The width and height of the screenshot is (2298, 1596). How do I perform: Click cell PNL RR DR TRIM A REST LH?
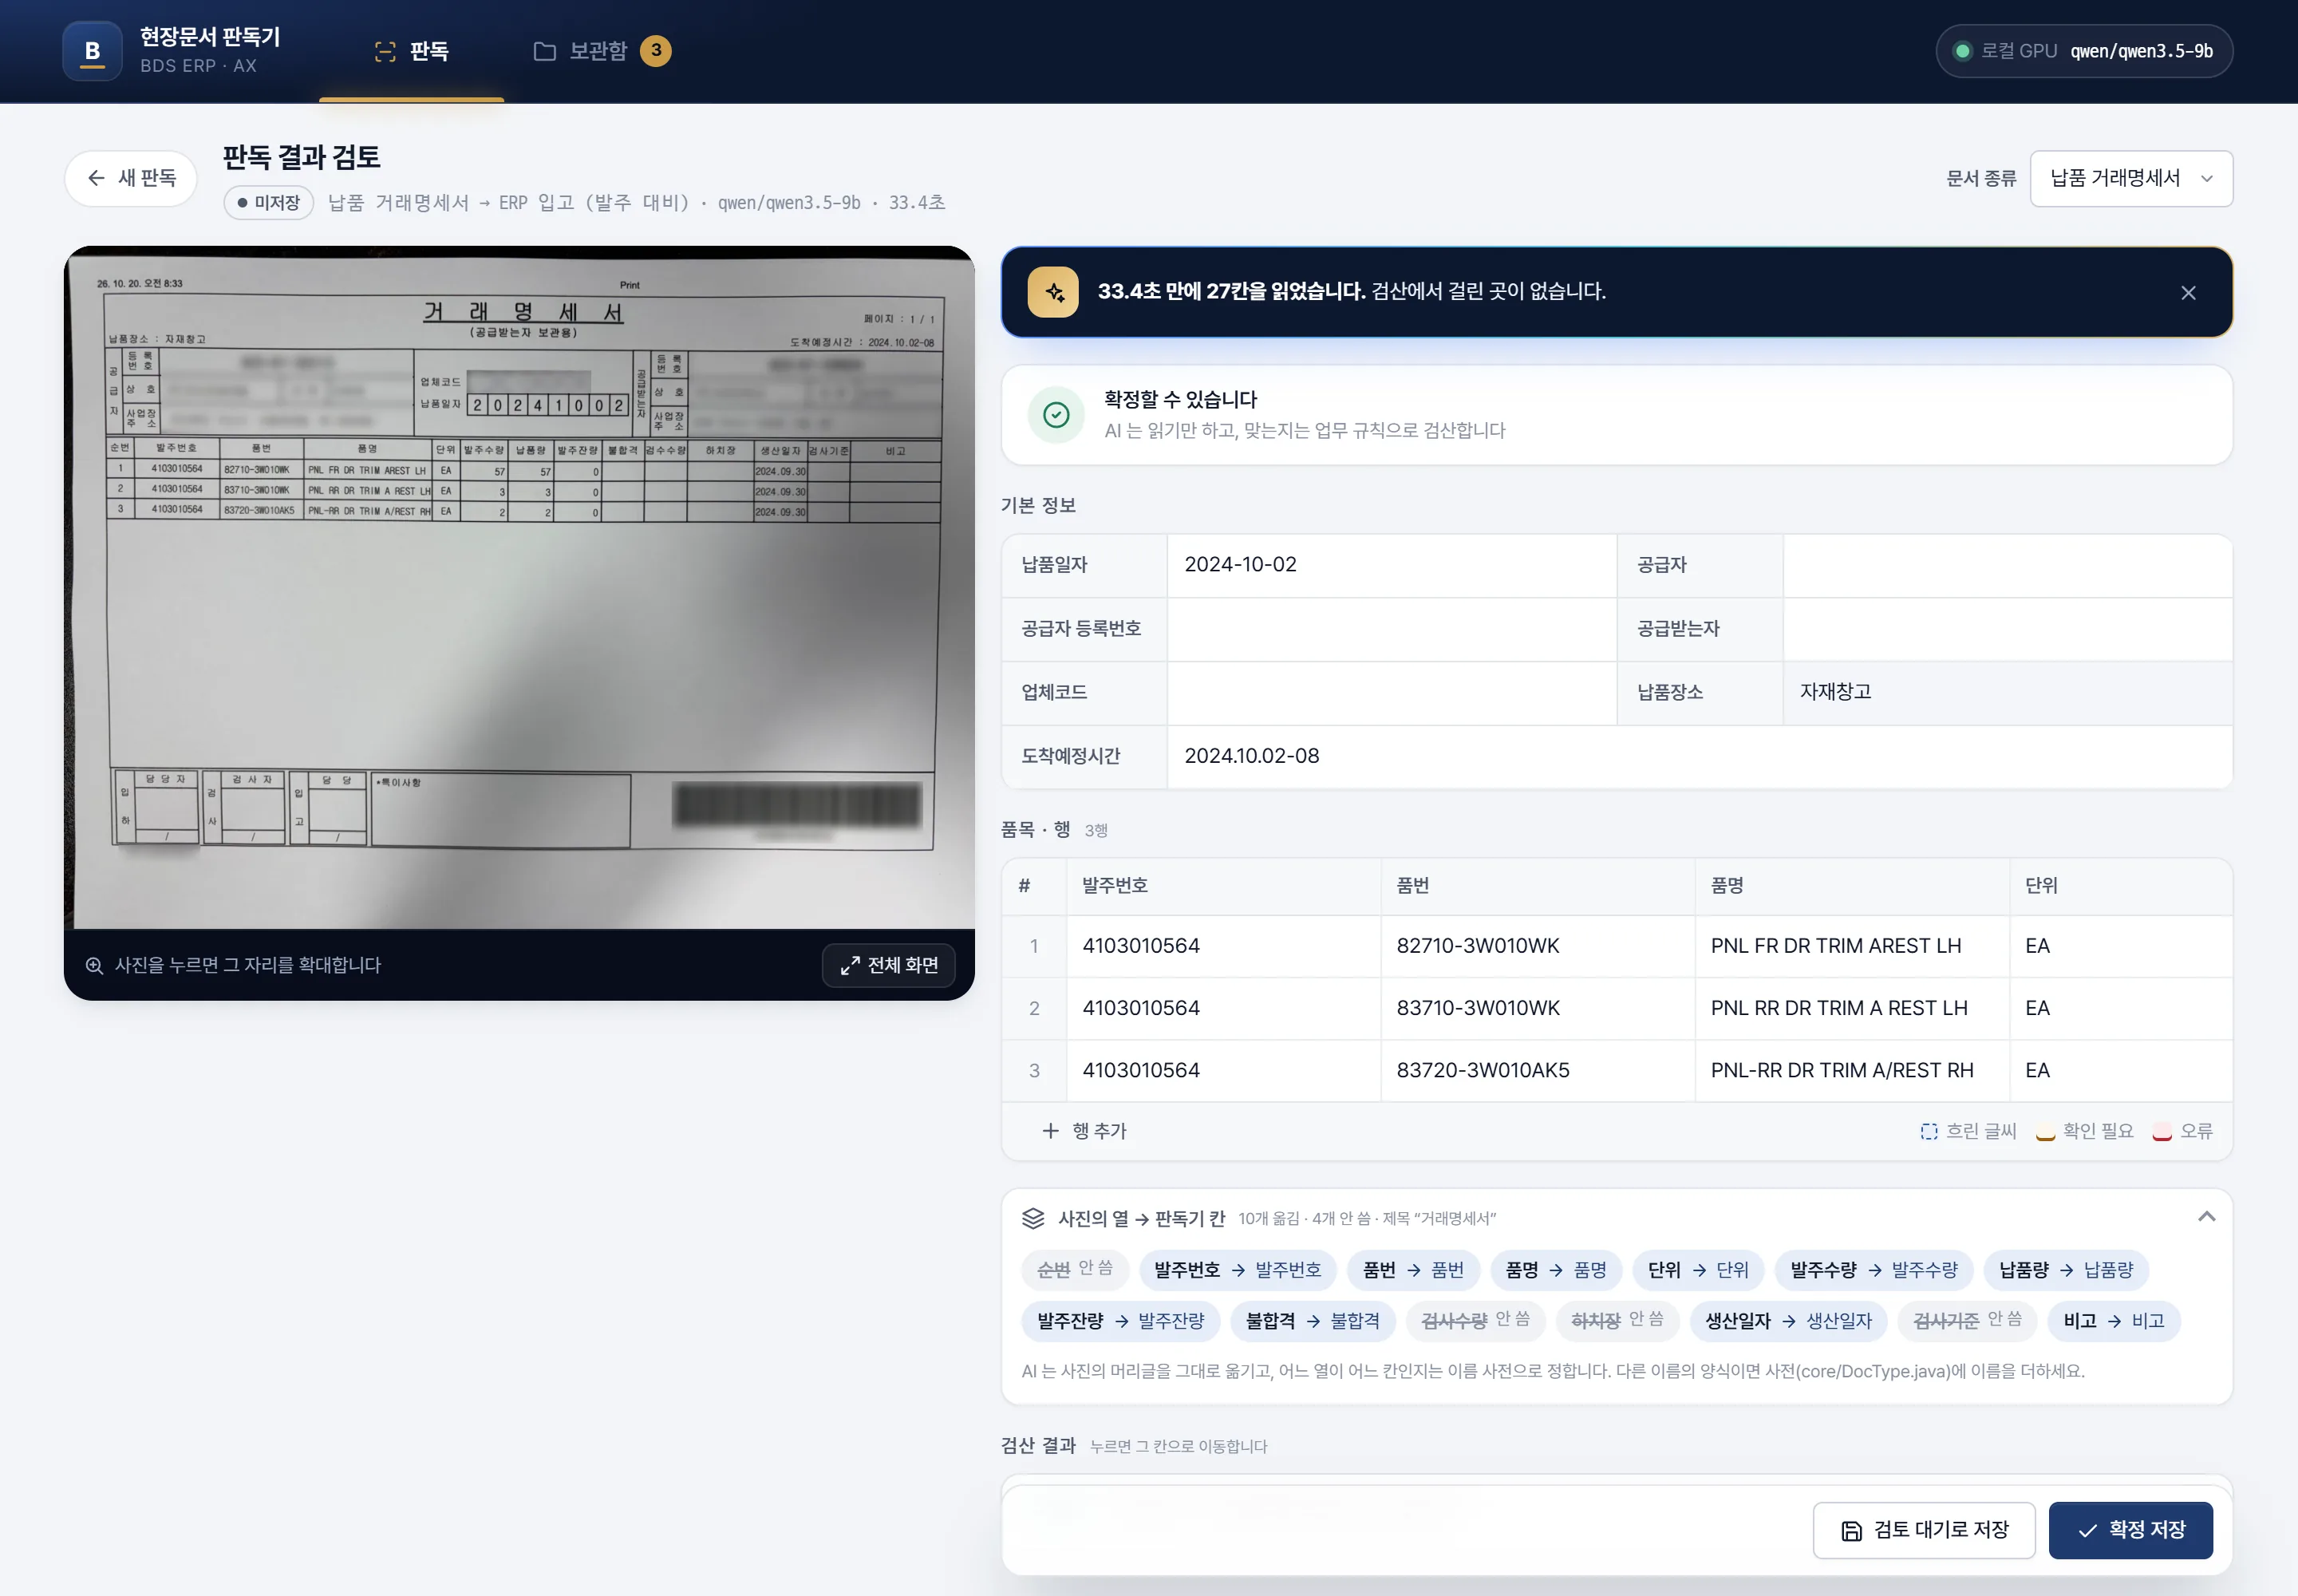[x=1852, y=1008]
